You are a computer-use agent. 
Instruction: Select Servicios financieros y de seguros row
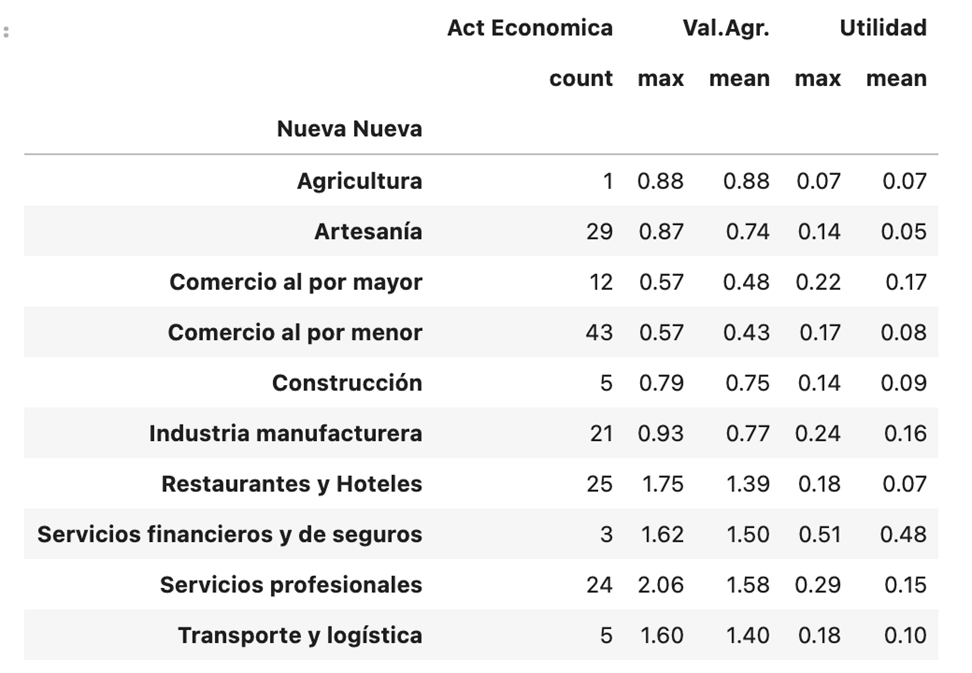coord(481,534)
